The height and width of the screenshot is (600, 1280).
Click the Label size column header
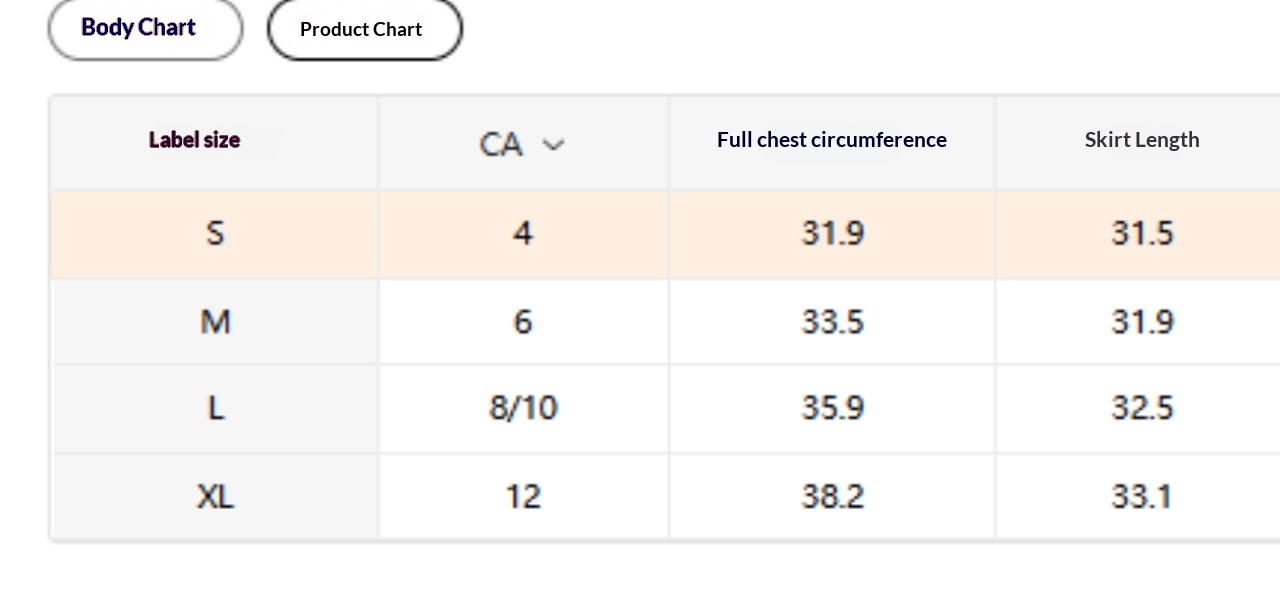pos(195,140)
